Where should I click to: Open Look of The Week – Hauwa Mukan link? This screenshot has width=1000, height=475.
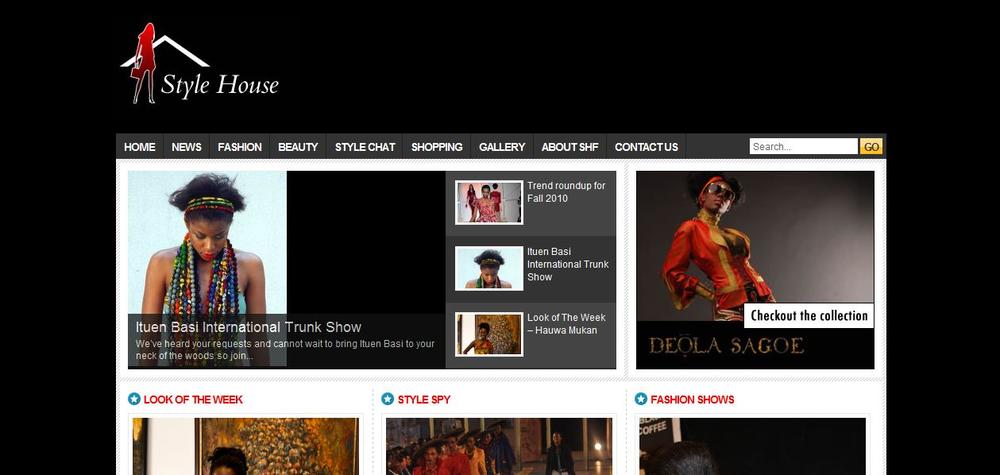click(x=566, y=324)
